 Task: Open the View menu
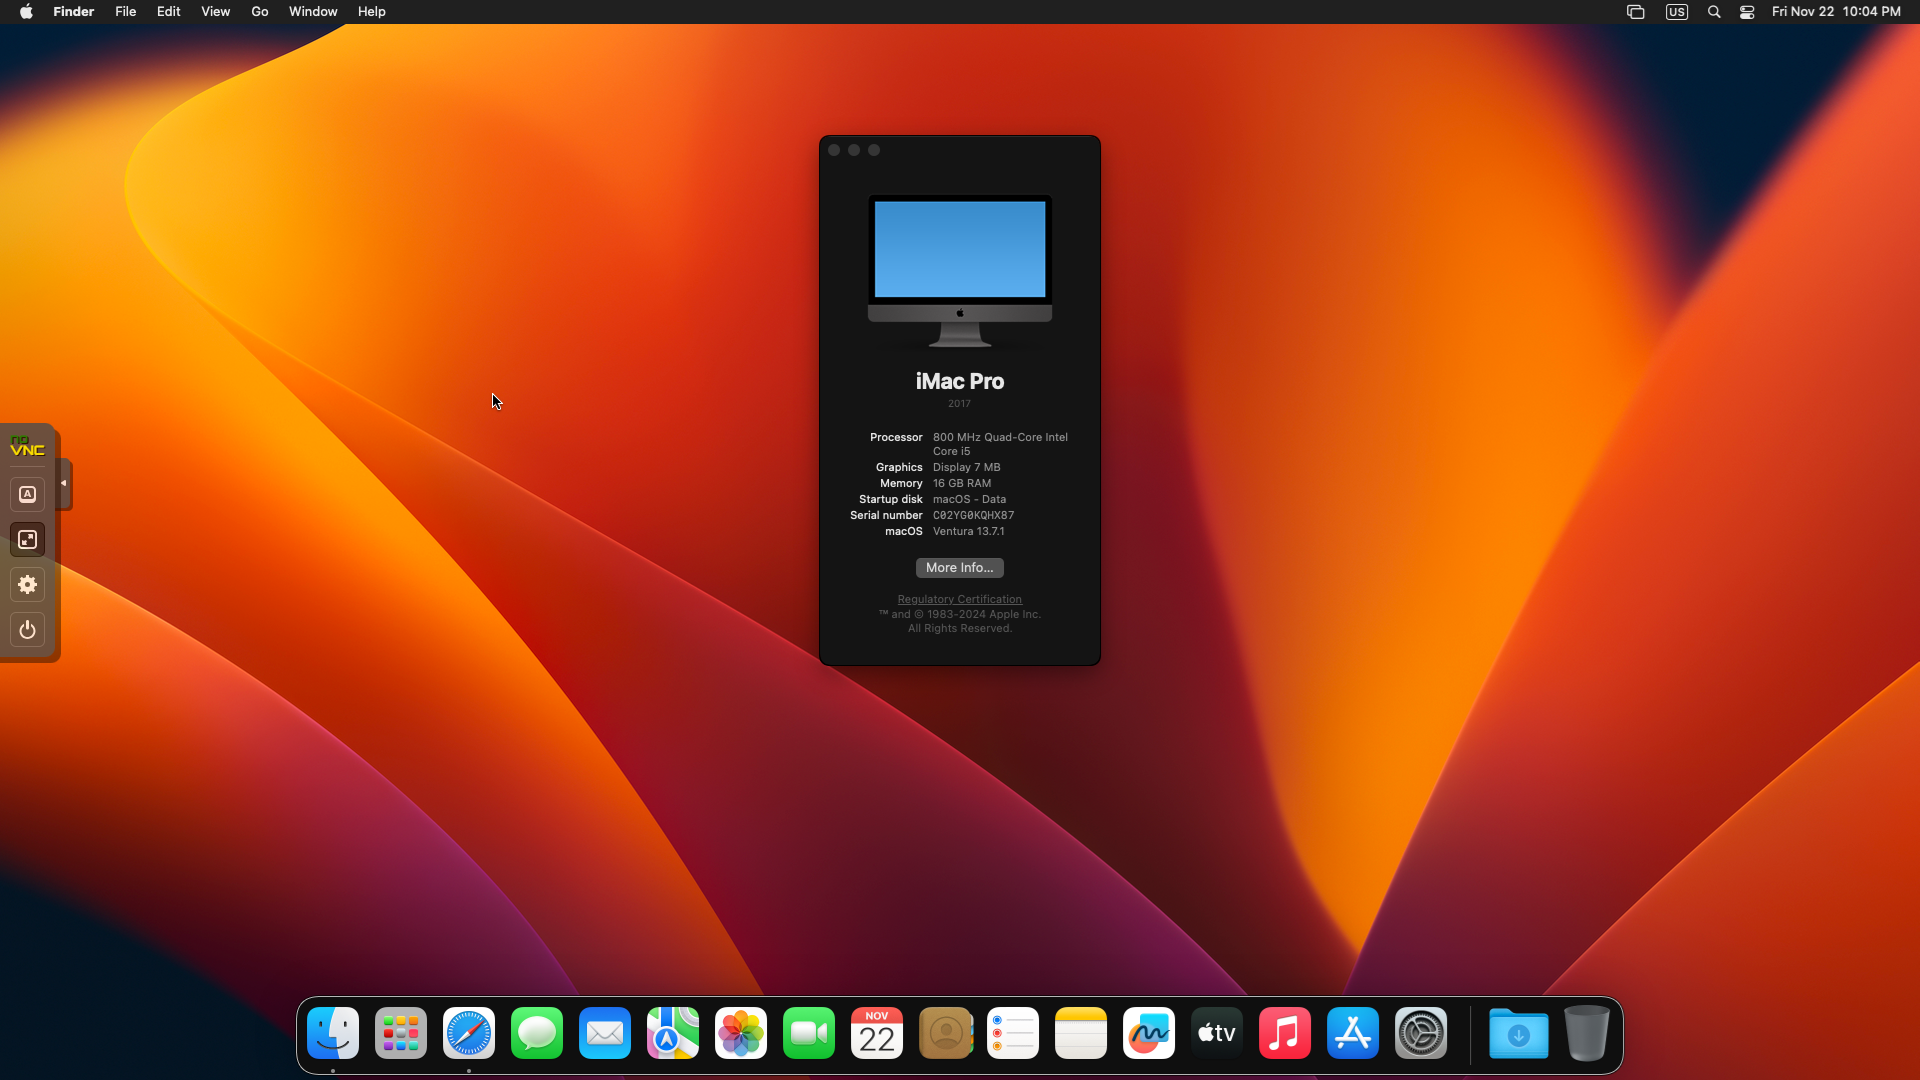click(x=216, y=12)
